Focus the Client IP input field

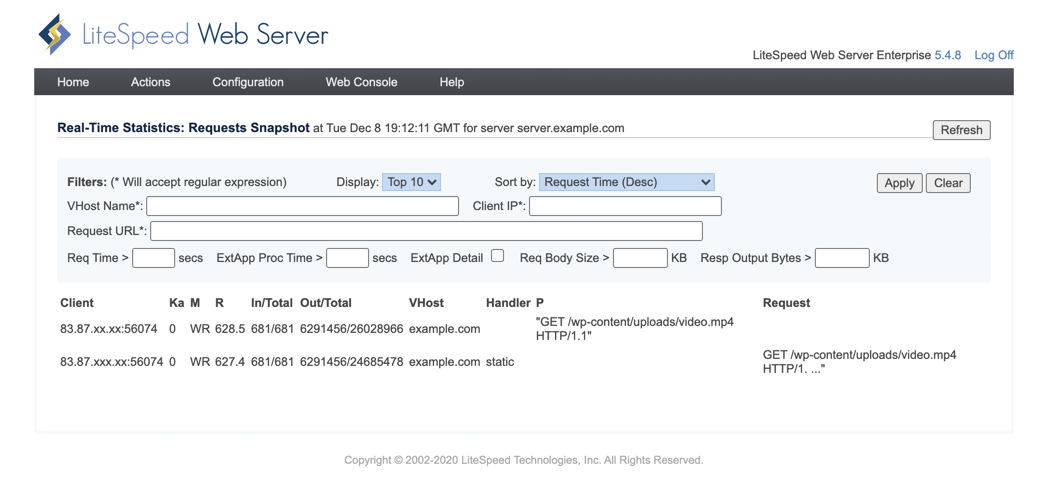point(625,206)
